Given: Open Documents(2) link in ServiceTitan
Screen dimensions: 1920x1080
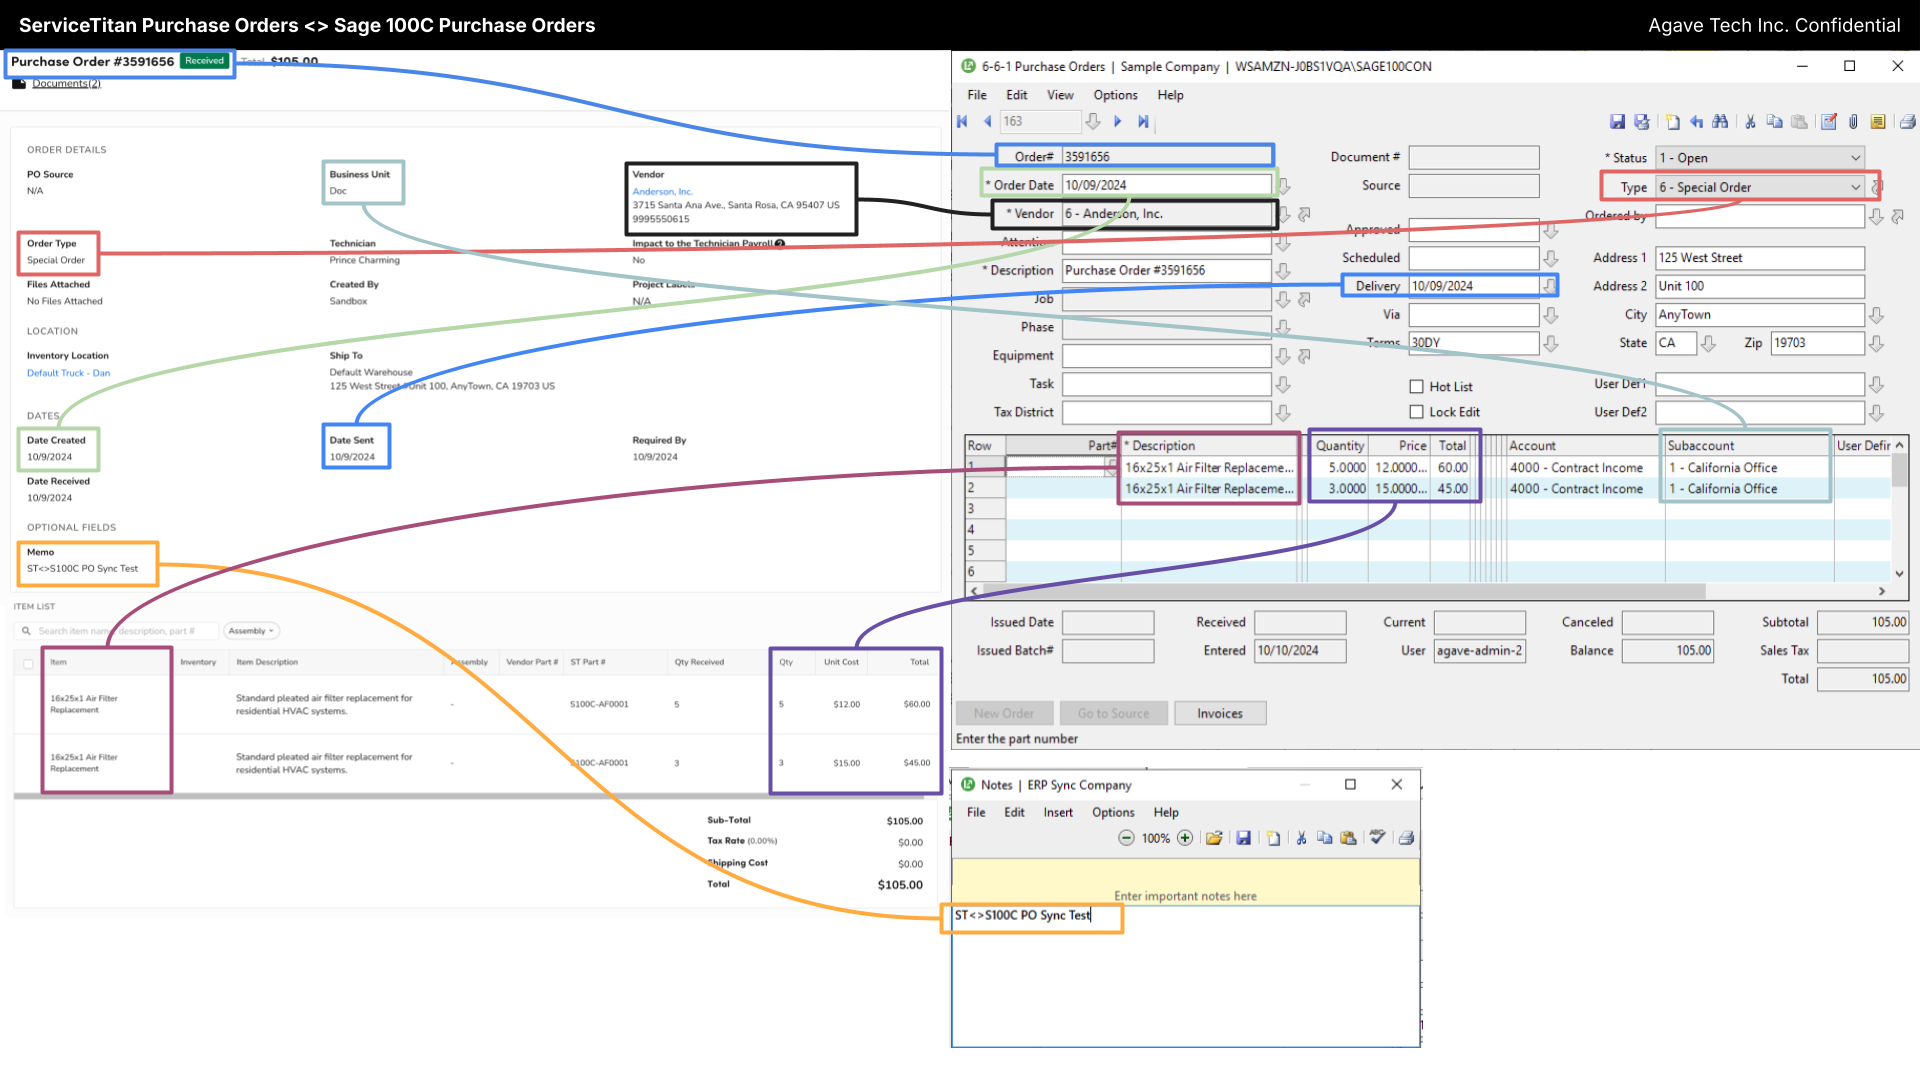Looking at the screenshot, I should click(x=66, y=83).
